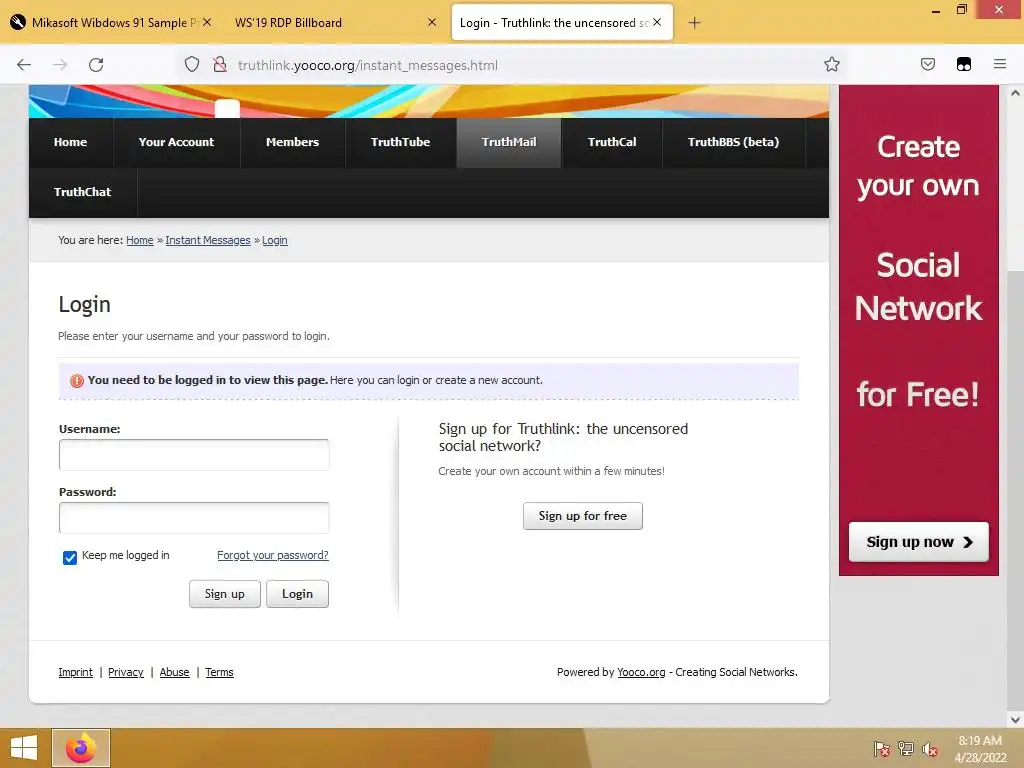Visit the Yooco.org footer link
Screen dimensions: 1024x768
[641, 672]
